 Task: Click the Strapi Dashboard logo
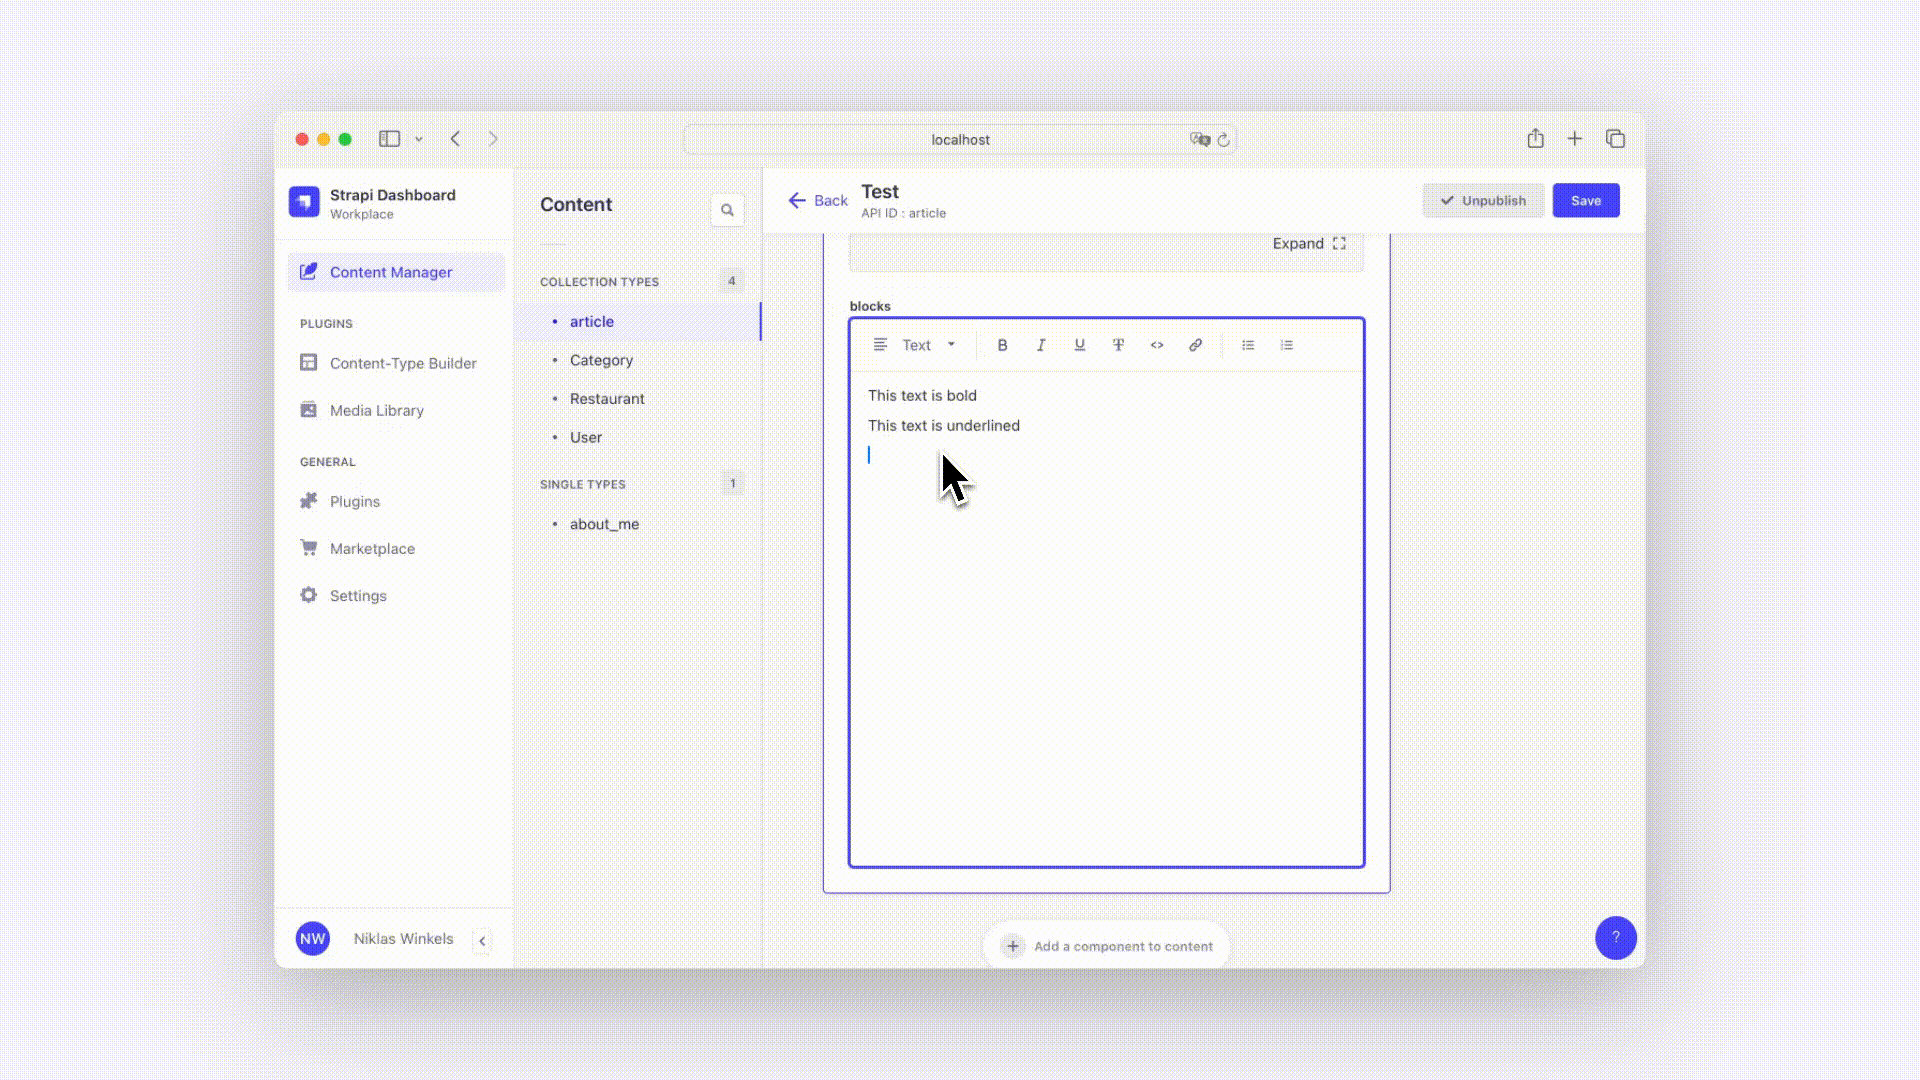304,202
